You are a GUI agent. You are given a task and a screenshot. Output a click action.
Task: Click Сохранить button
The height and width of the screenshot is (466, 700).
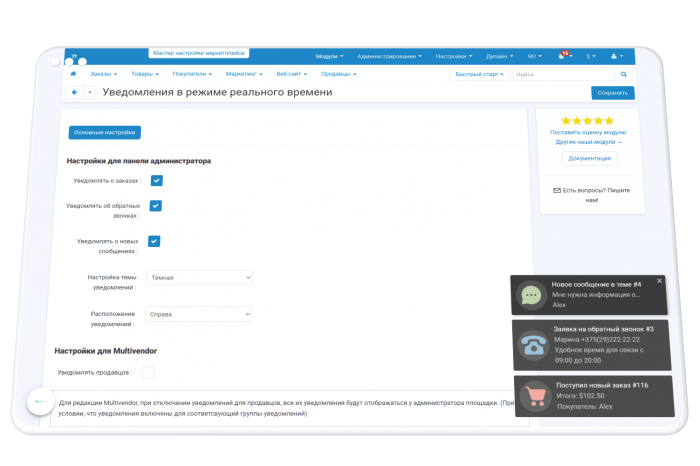point(612,93)
